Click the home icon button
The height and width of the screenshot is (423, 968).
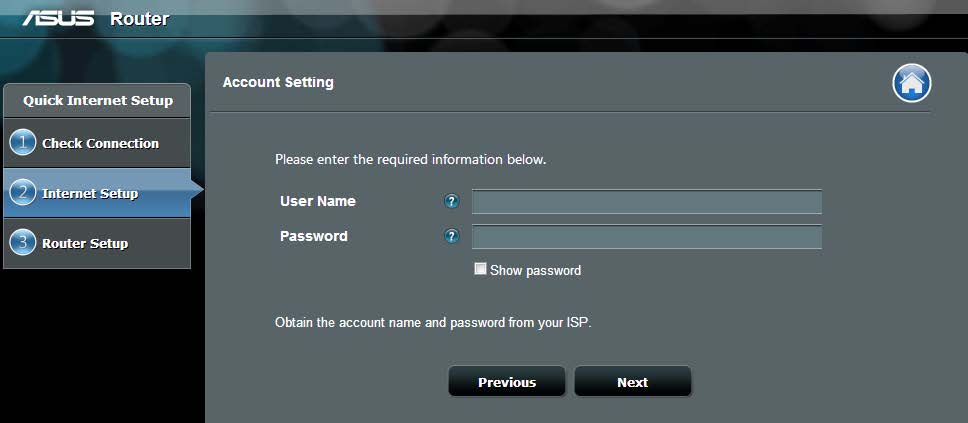(911, 83)
